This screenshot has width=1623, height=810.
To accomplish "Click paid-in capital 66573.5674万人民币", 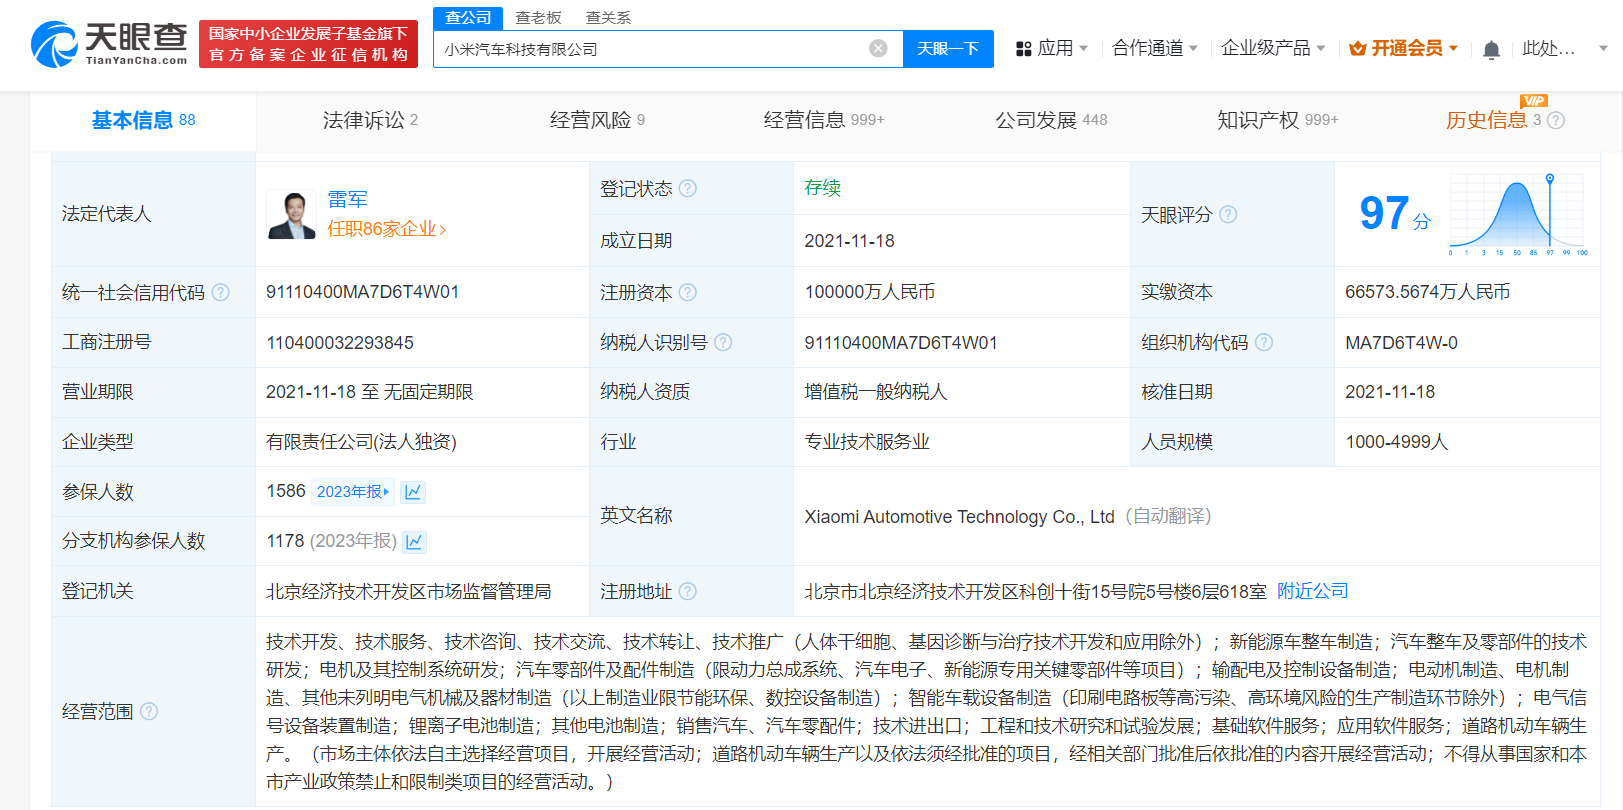I will coord(1427,292).
